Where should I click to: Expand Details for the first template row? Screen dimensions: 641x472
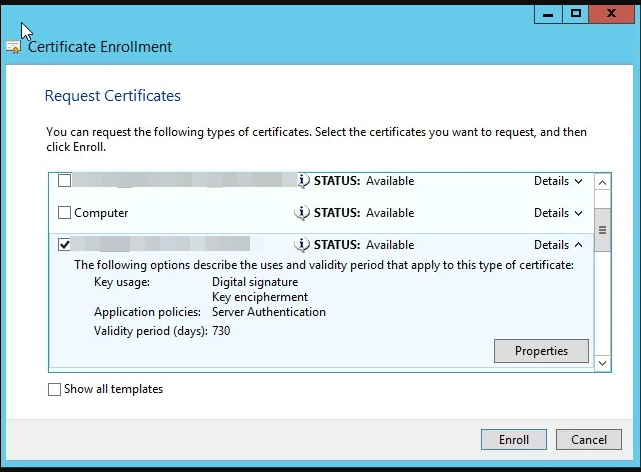click(x=558, y=181)
